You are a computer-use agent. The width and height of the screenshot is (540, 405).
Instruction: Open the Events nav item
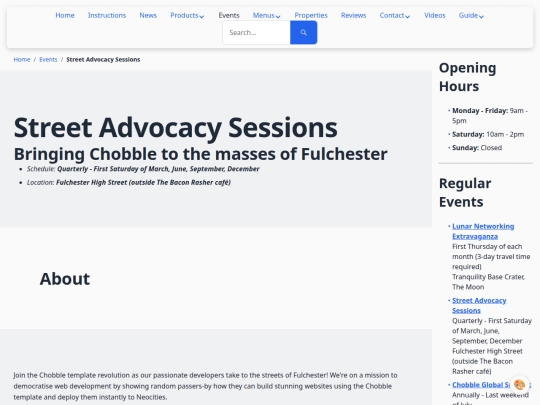[229, 15]
